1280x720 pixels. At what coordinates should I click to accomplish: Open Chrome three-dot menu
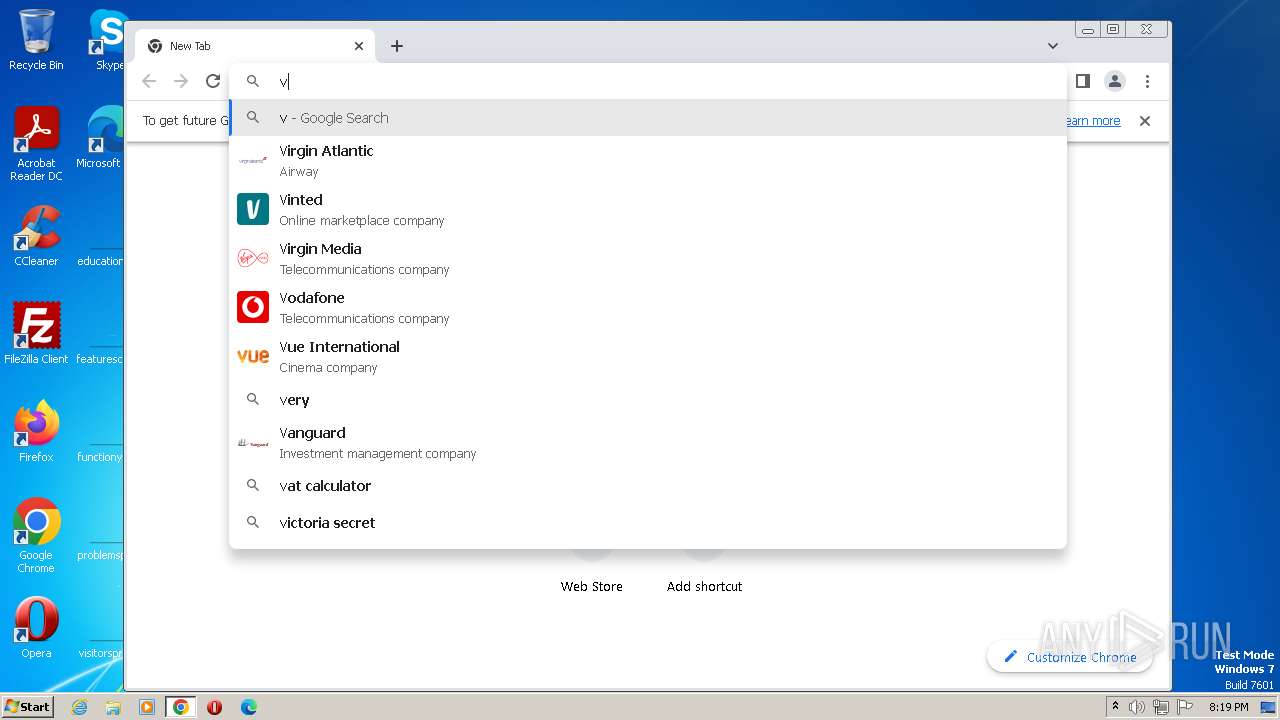(1147, 81)
